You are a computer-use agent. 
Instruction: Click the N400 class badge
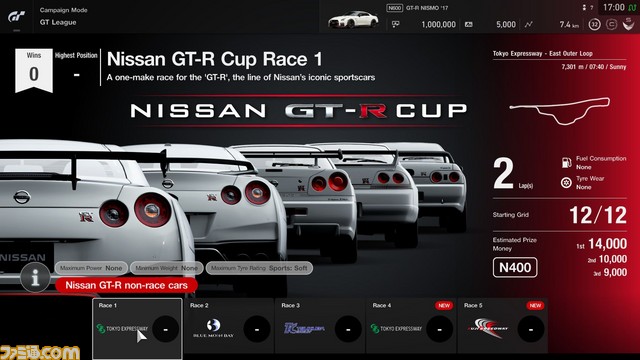(515, 268)
